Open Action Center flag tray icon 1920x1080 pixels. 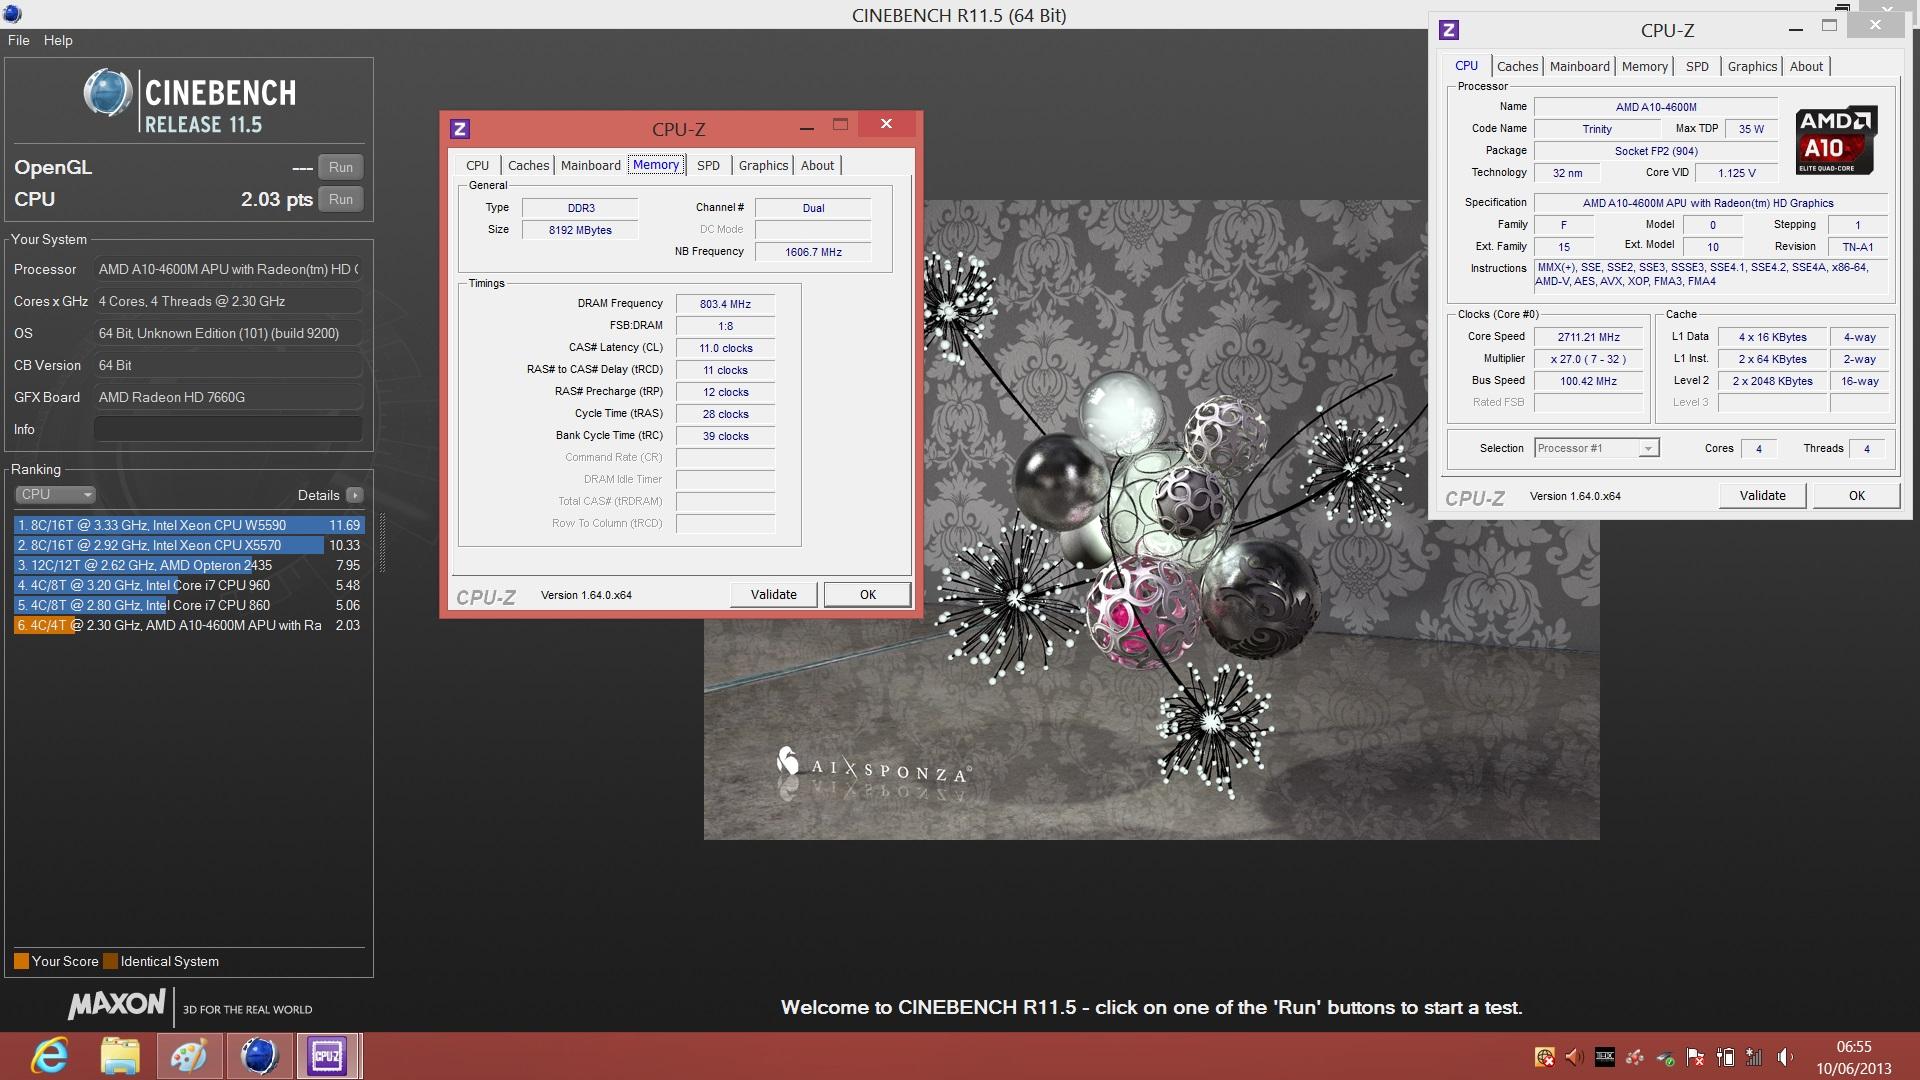pyautogui.click(x=1695, y=1057)
